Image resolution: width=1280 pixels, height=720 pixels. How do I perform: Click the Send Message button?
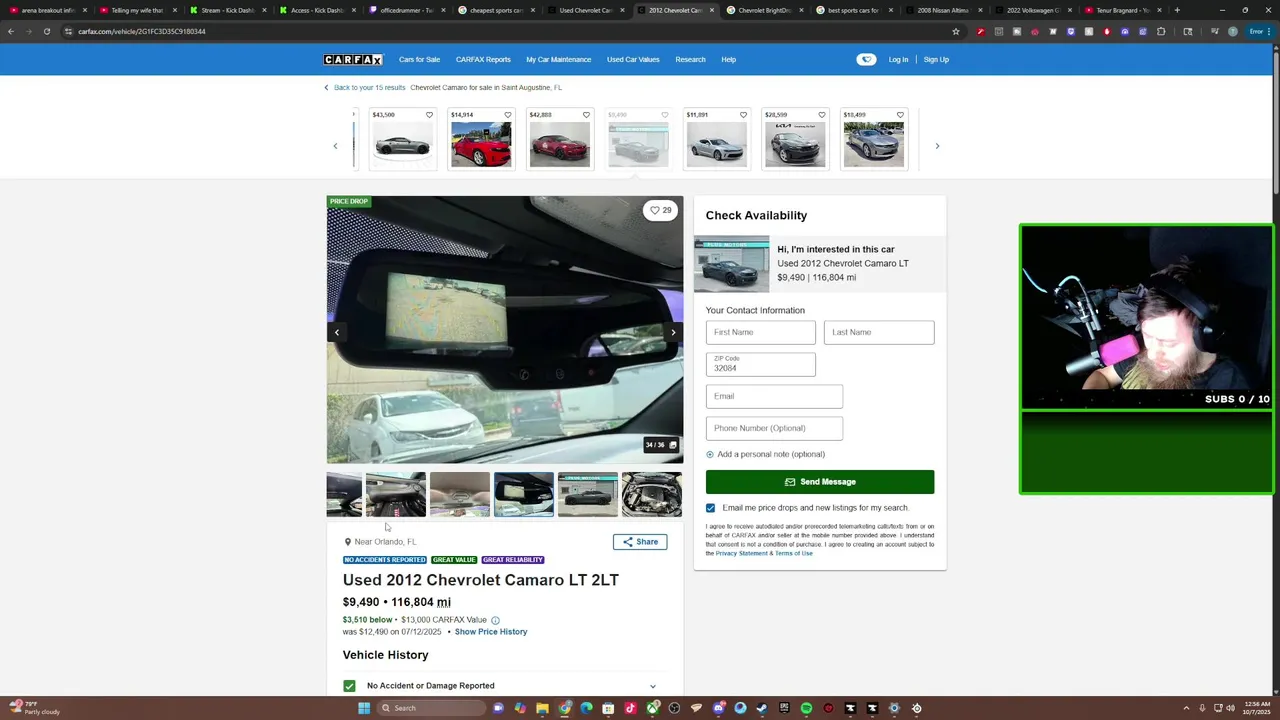pyautogui.click(x=820, y=482)
